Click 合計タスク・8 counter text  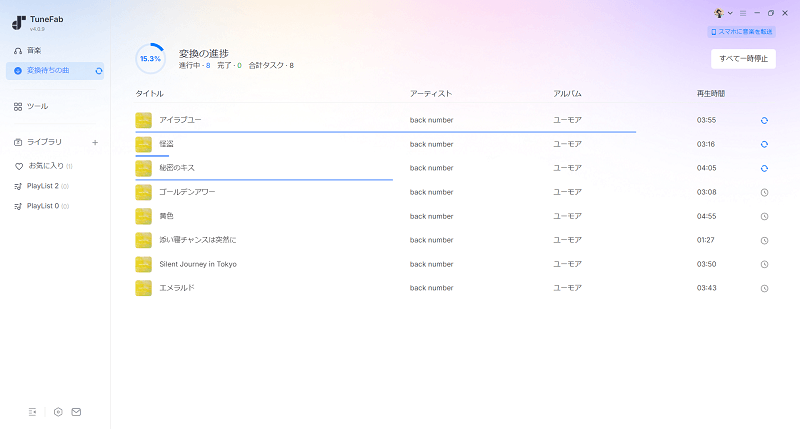point(271,66)
